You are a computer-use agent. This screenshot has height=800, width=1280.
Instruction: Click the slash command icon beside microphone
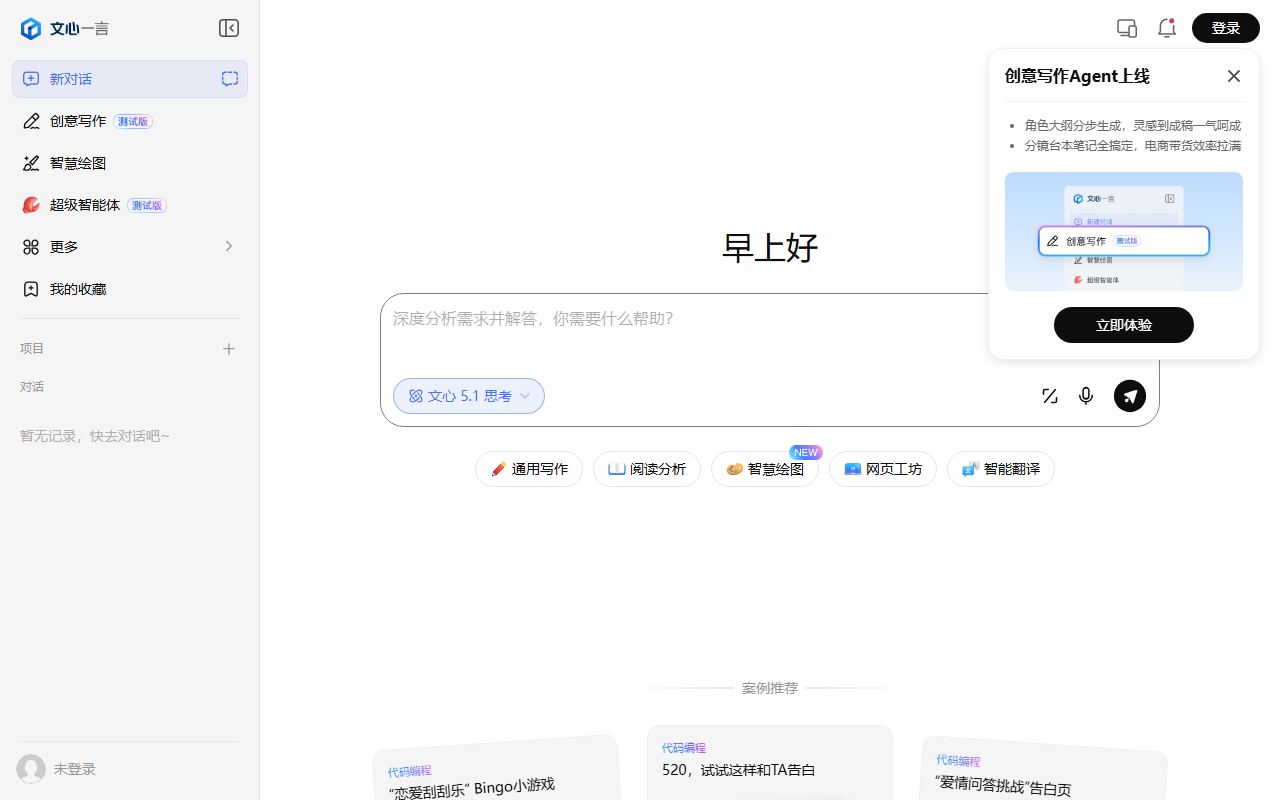coord(1050,396)
